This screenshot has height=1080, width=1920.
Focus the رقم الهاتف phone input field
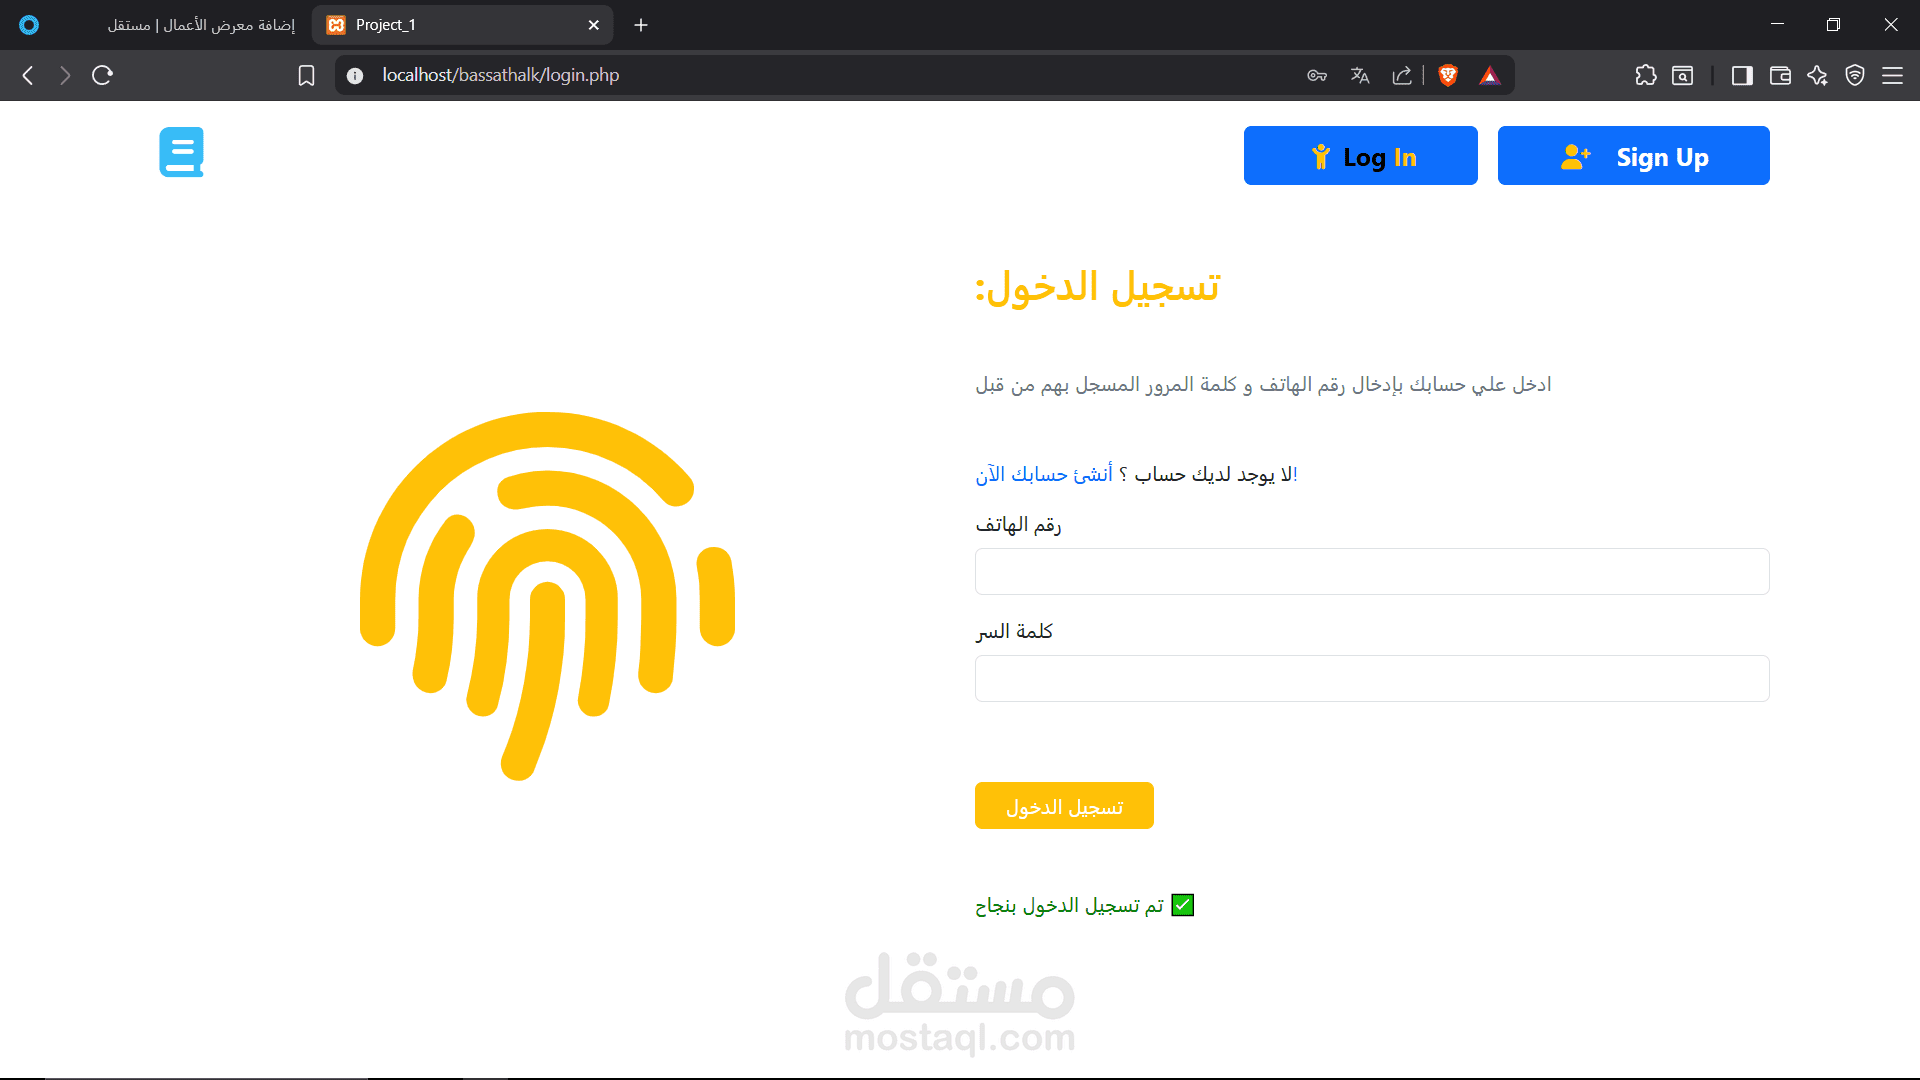coord(1372,571)
